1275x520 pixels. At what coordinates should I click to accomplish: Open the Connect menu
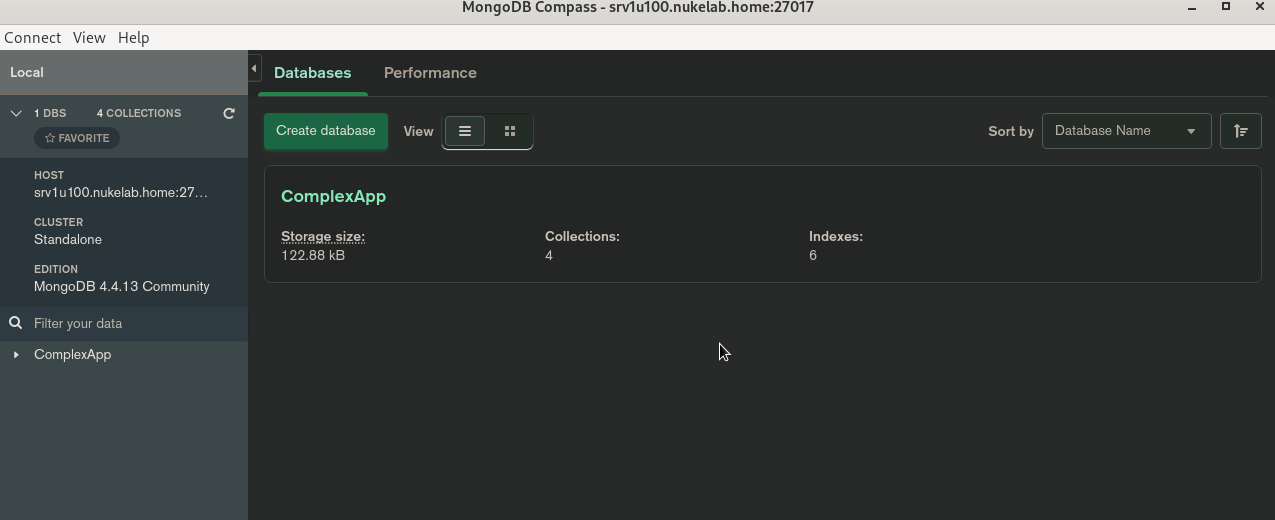(x=33, y=37)
